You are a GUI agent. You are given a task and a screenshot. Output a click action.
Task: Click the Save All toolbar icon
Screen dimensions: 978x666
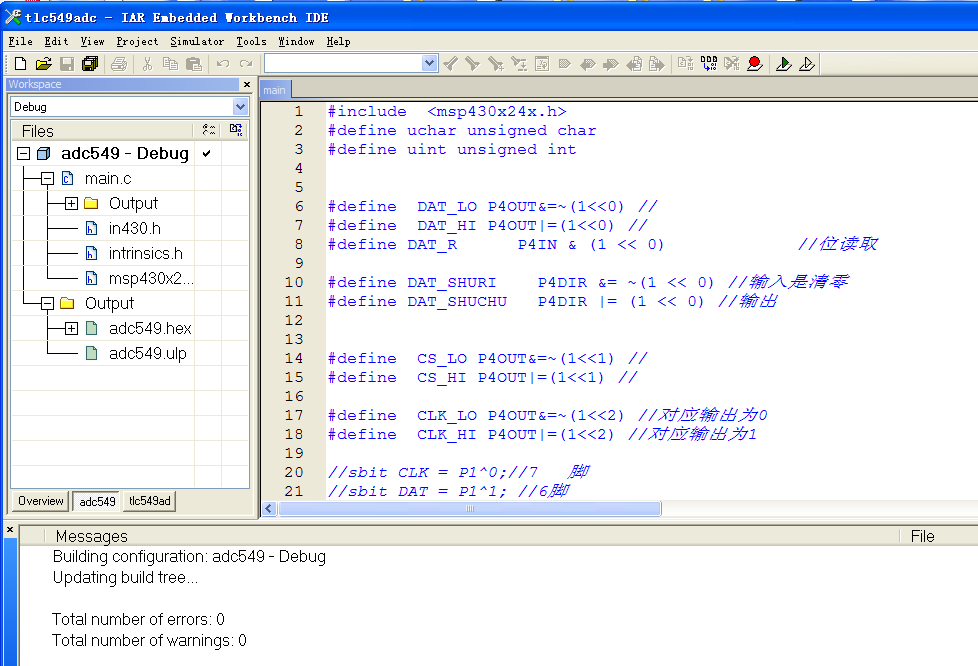click(89, 63)
